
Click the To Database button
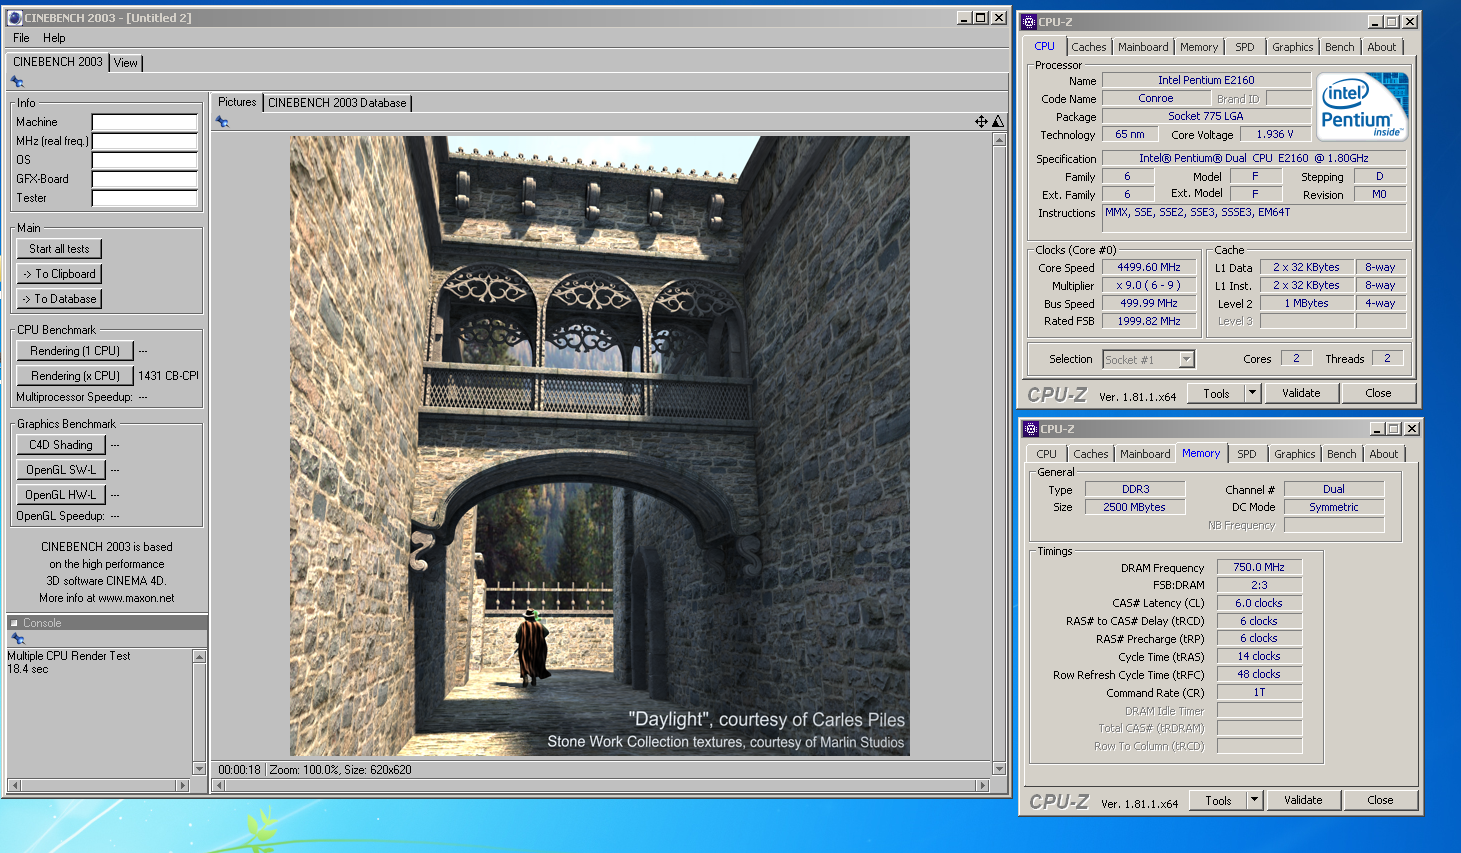tap(60, 299)
